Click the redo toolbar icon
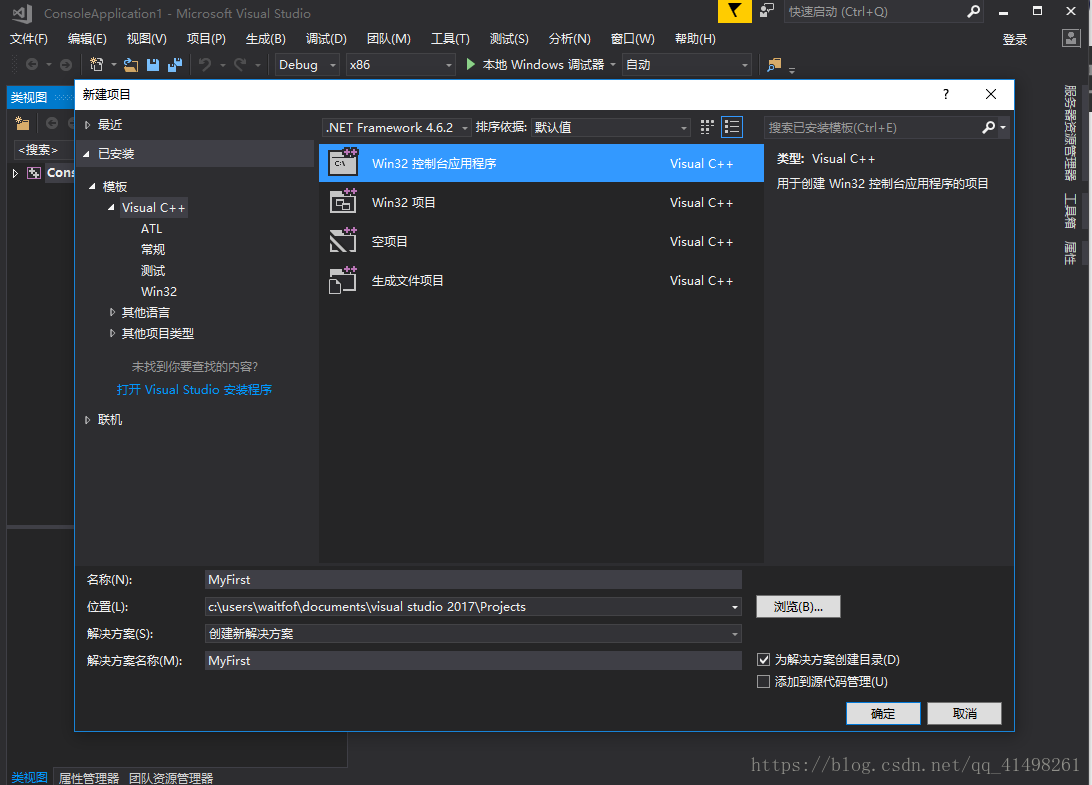Viewport: 1092px width, 785px height. click(240, 65)
